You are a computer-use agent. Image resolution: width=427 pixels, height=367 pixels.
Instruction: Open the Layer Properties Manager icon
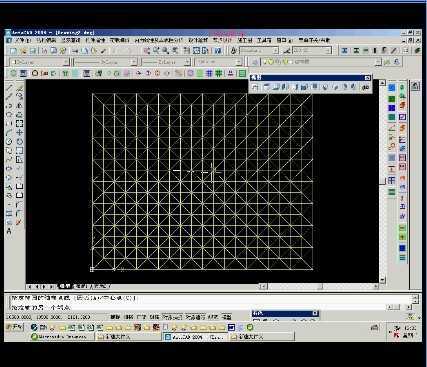[x=255, y=62]
